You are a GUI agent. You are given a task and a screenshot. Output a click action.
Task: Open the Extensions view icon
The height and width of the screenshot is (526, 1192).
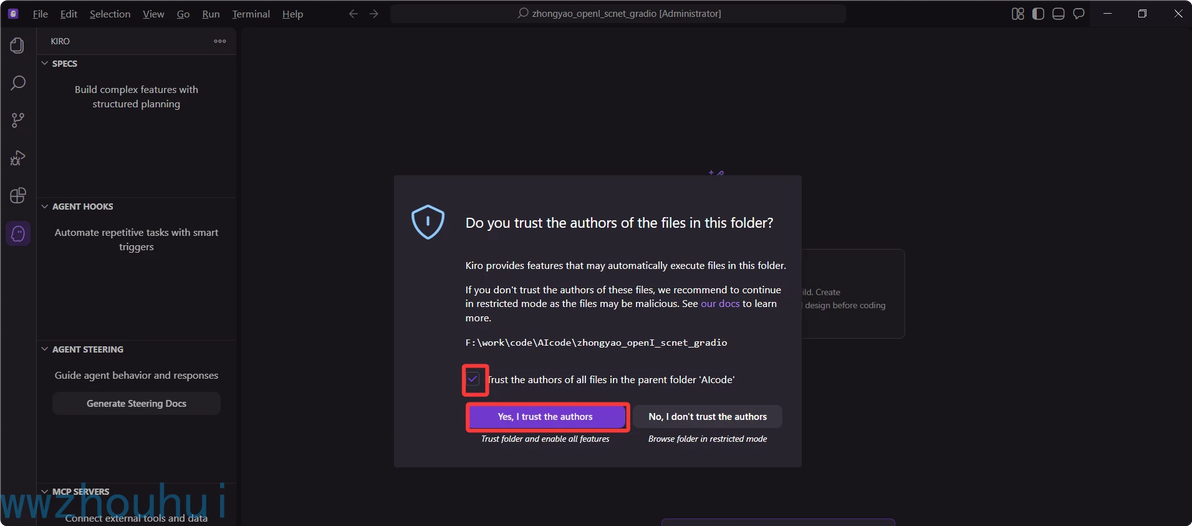(17, 196)
